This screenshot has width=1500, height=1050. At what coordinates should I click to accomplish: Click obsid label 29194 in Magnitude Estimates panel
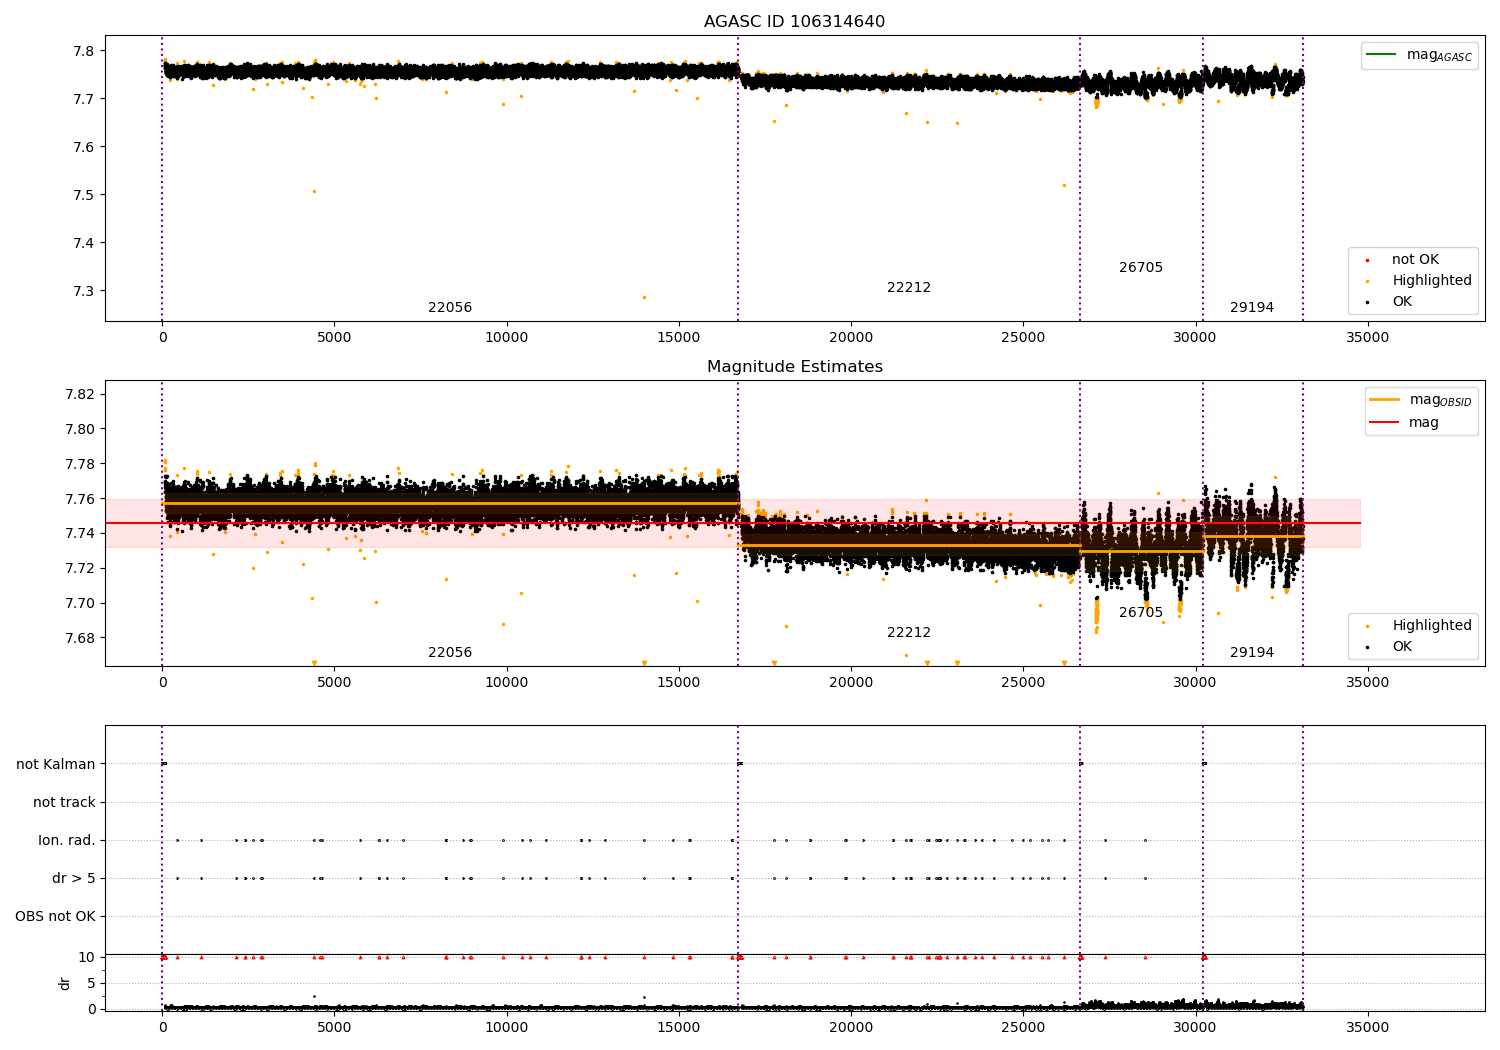point(1252,653)
